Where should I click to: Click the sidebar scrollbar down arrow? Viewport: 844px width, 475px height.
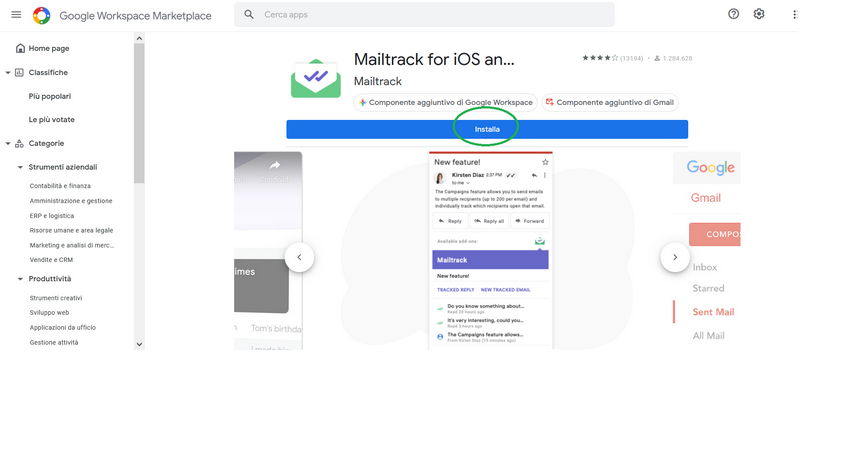pos(139,344)
